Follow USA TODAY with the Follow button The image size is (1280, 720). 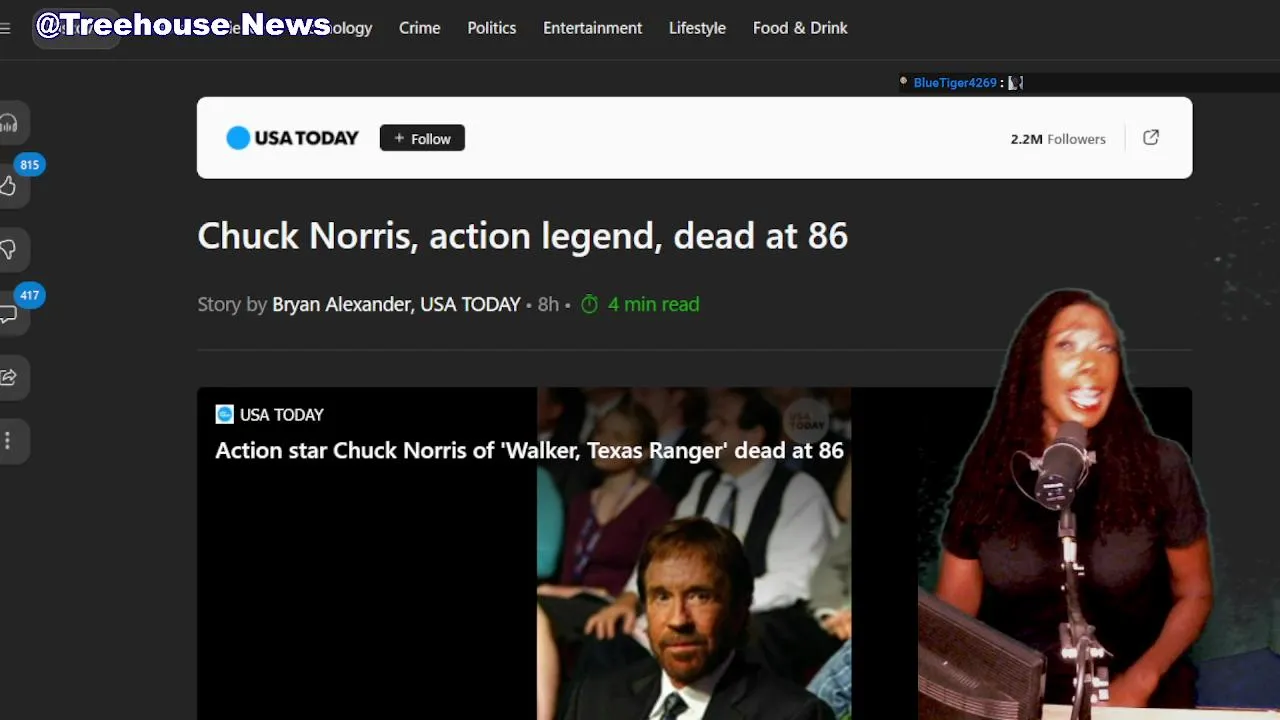(422, 138)
